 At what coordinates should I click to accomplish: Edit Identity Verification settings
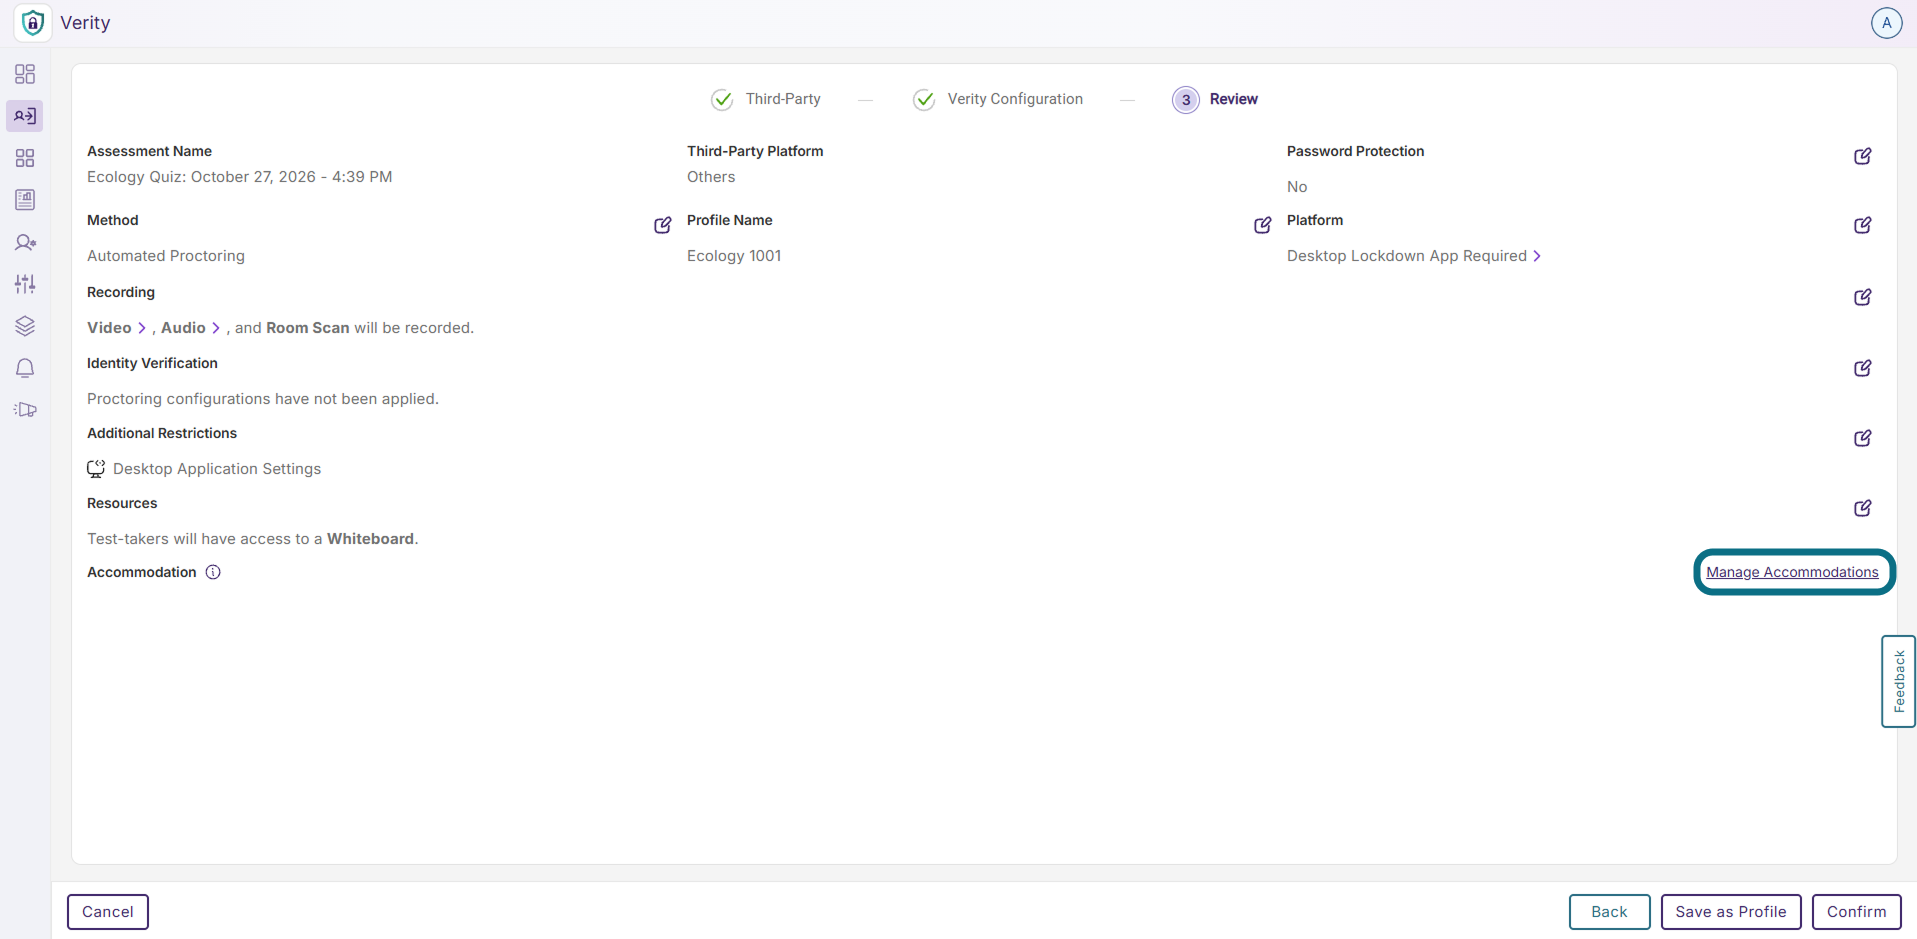coord(1862,368)
